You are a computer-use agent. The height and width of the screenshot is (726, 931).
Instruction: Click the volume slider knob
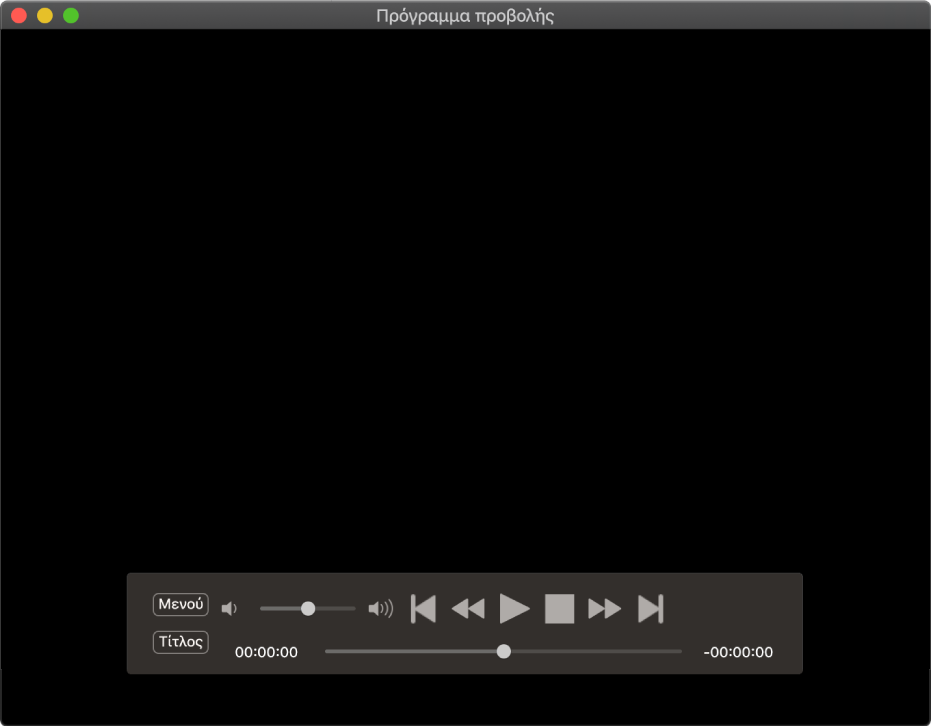coord(308,608)
